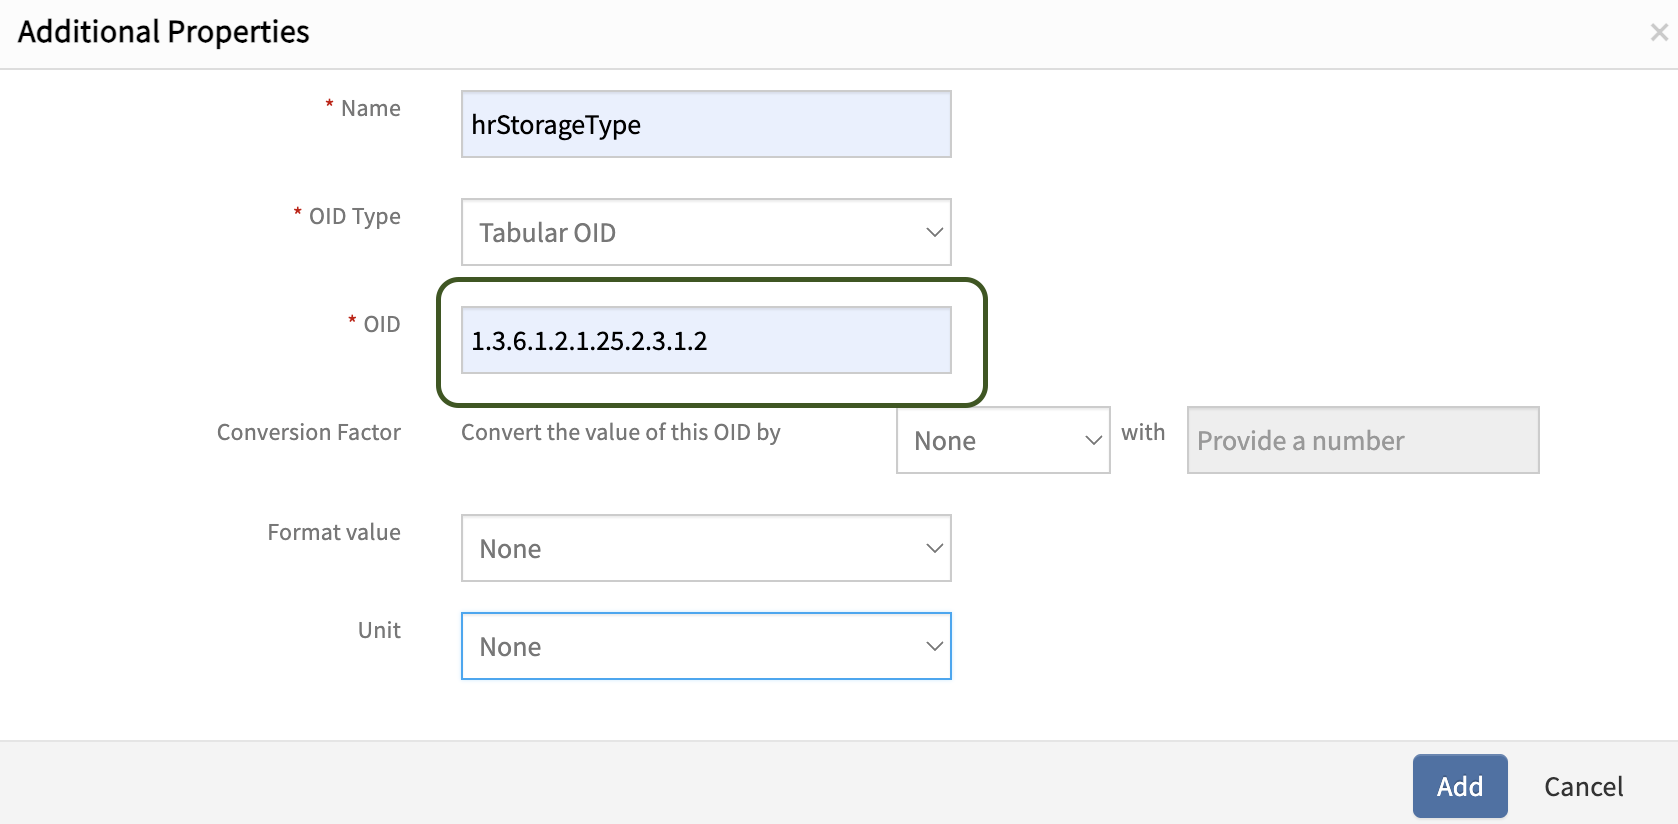Click the chevron on the Conversion Factor selector
Viewport: 1678px width, 824px height.
1093,440
